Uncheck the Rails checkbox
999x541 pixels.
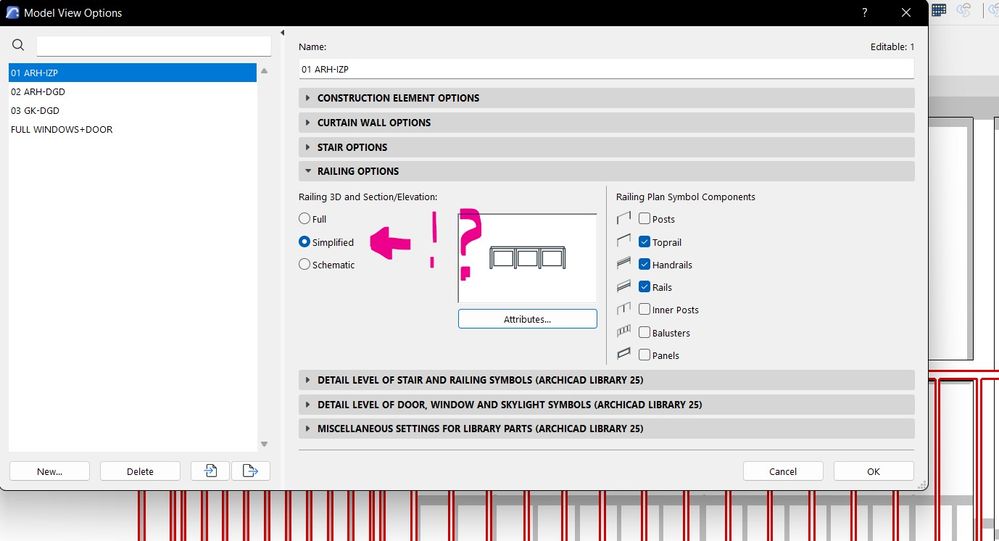coord(644,287)
